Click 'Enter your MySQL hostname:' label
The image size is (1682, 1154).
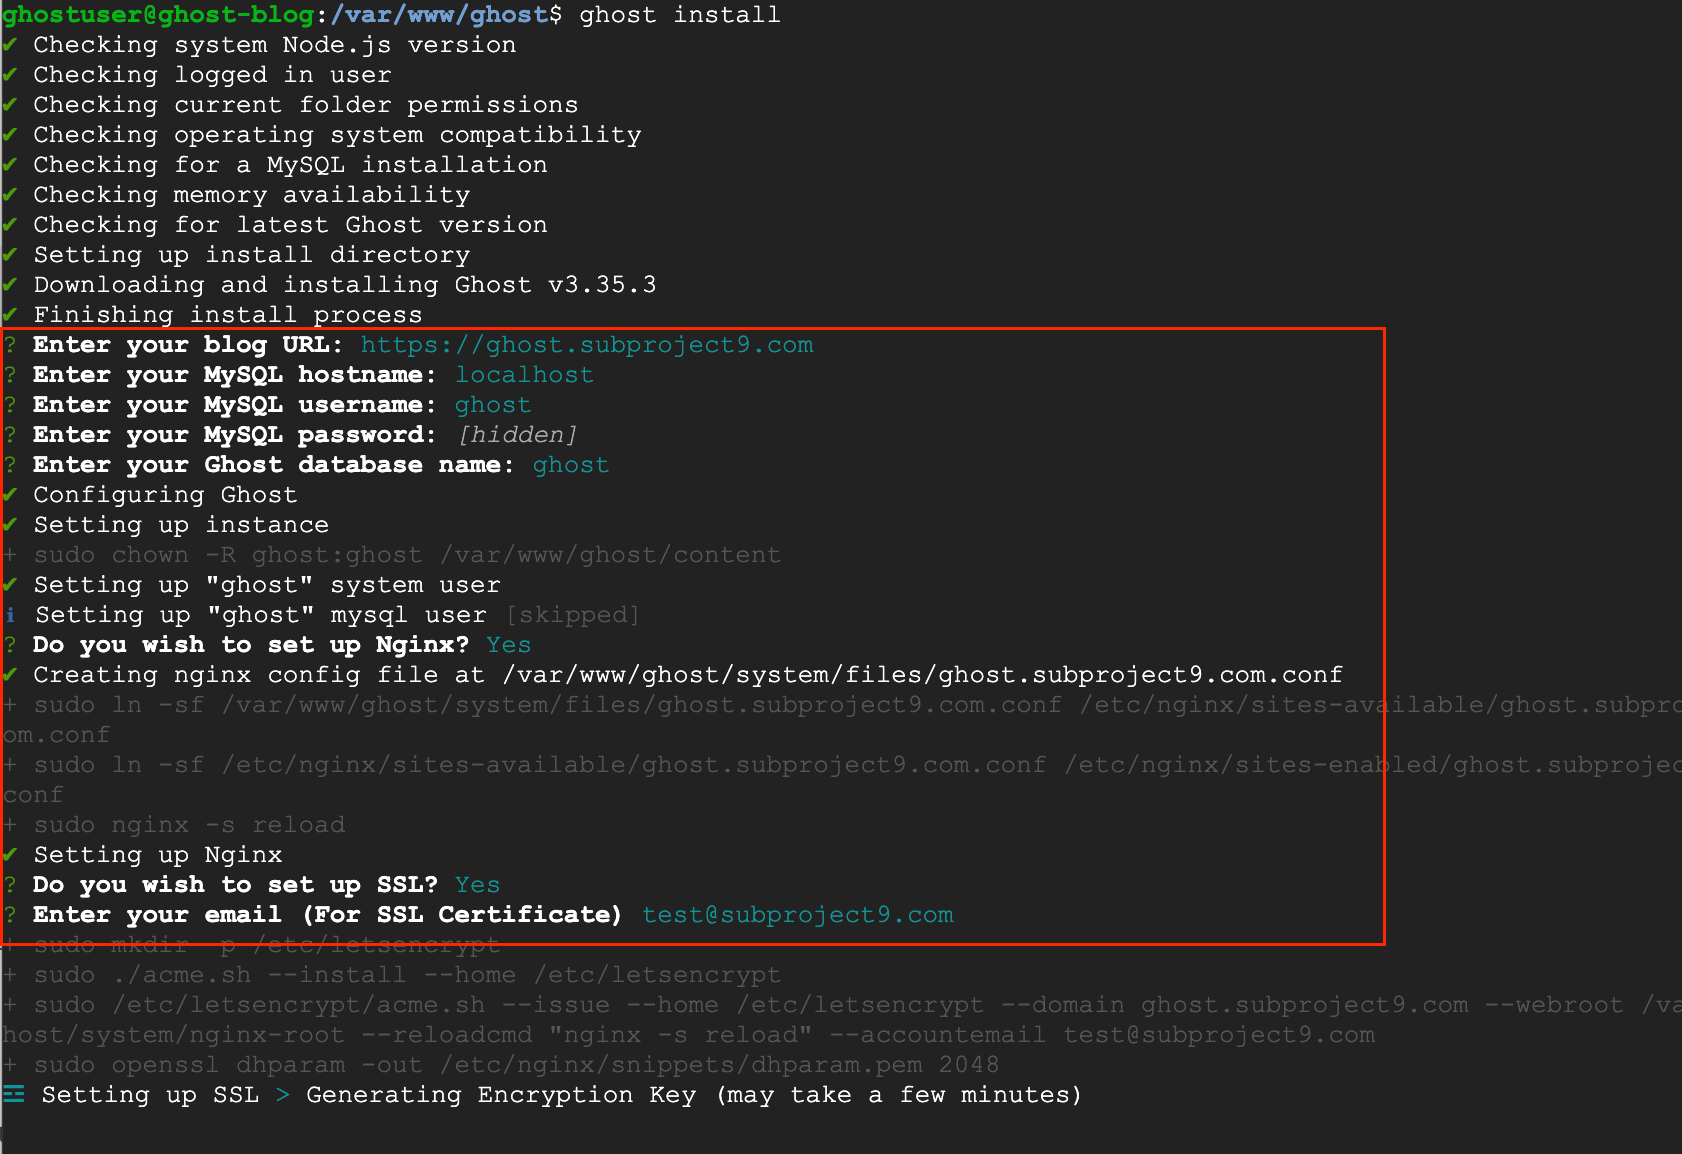click(x=235, y=375)
